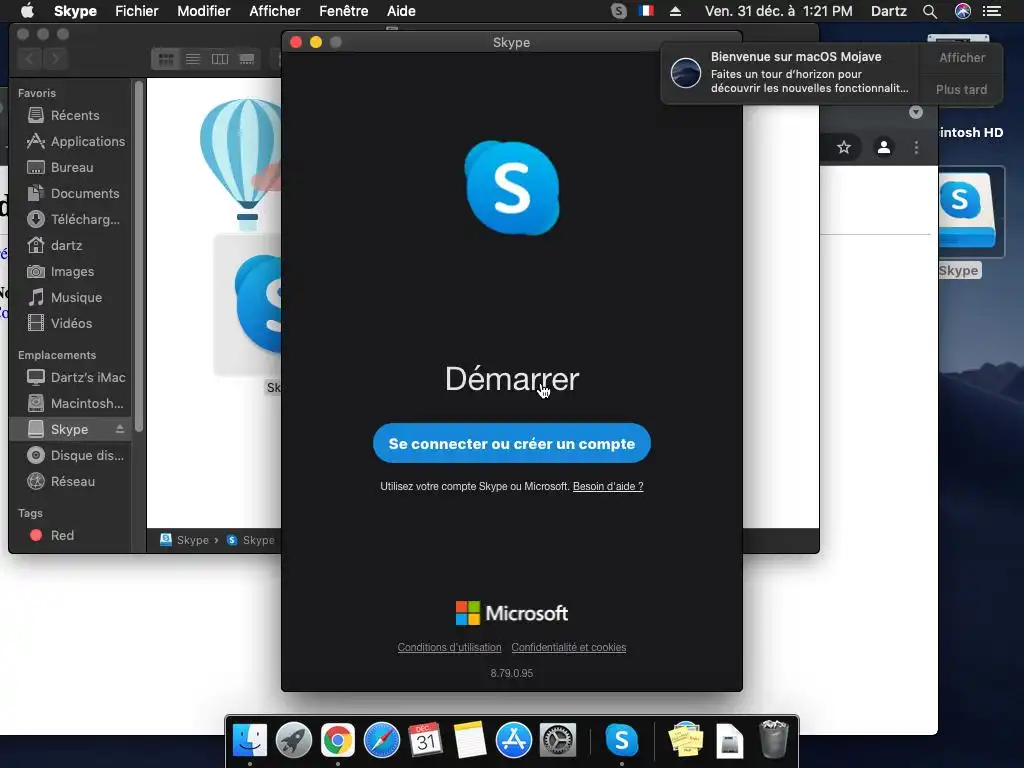Bookmark page with Chrome star icon
Viewport: 1024px width, 768px height.
click(x=844, y=148)
